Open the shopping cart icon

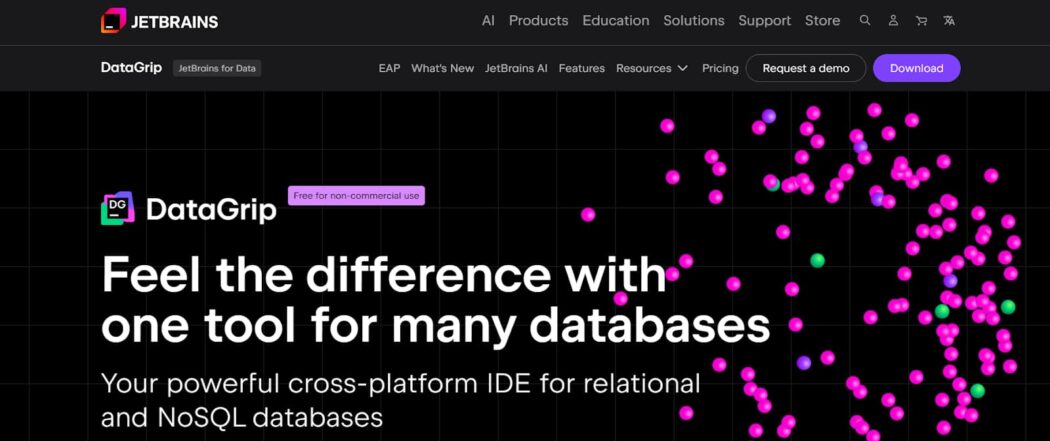click(921, 21)
